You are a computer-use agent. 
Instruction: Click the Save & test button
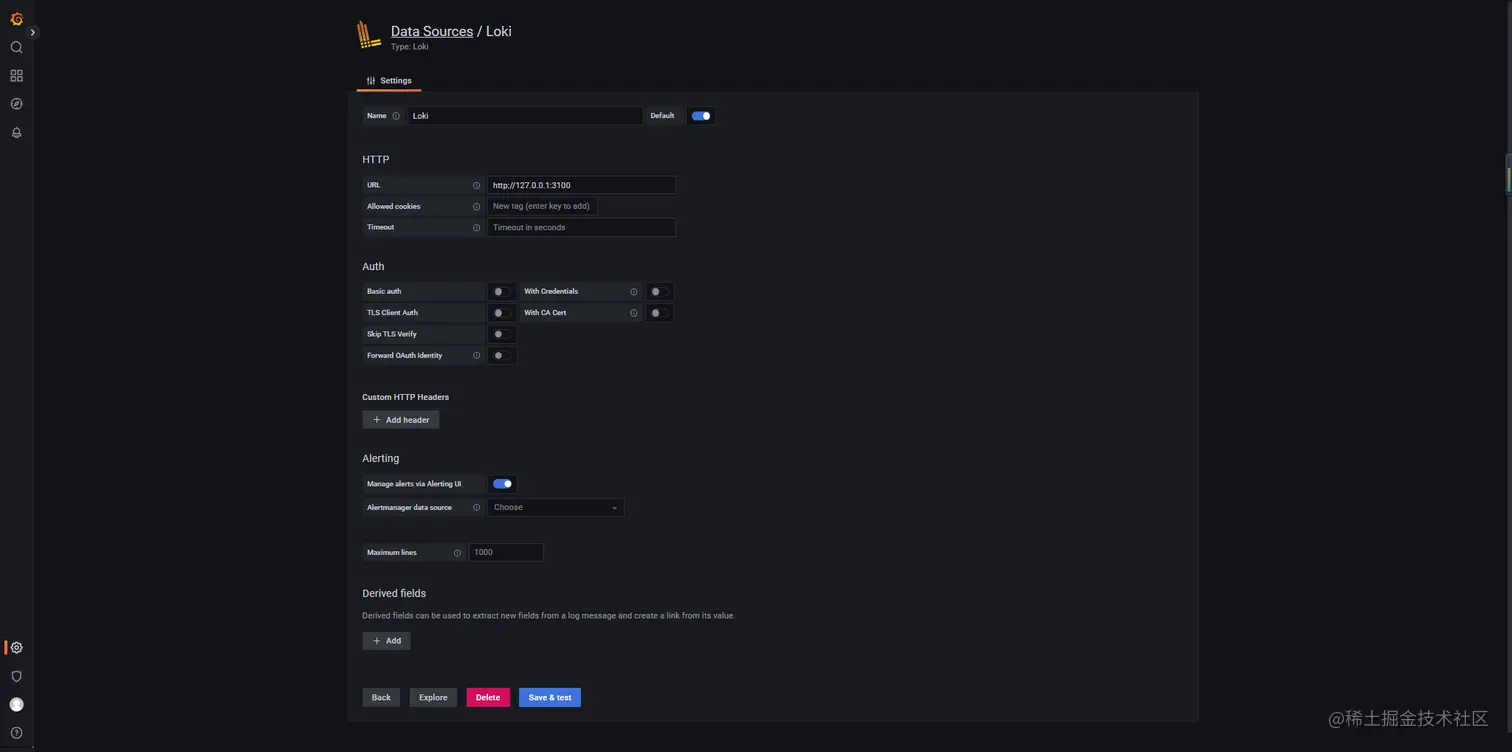[x=550, y=698]
